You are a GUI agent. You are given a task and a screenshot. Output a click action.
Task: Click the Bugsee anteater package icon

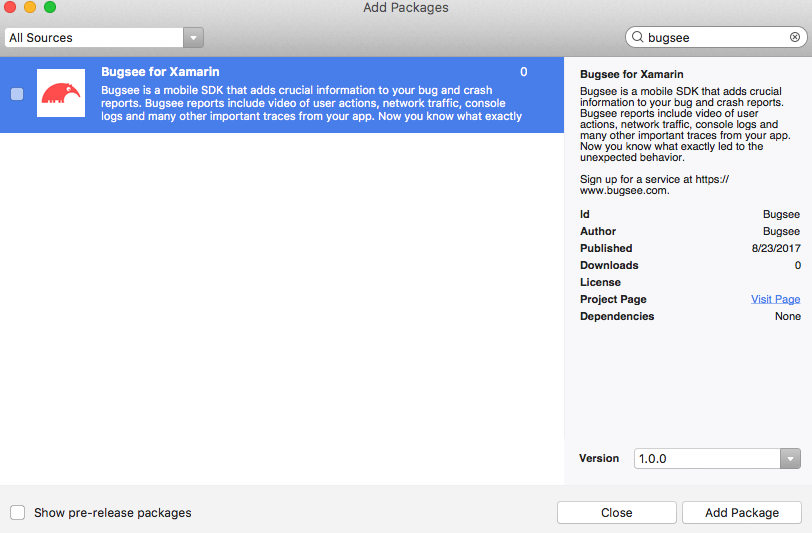coord(61,93)
